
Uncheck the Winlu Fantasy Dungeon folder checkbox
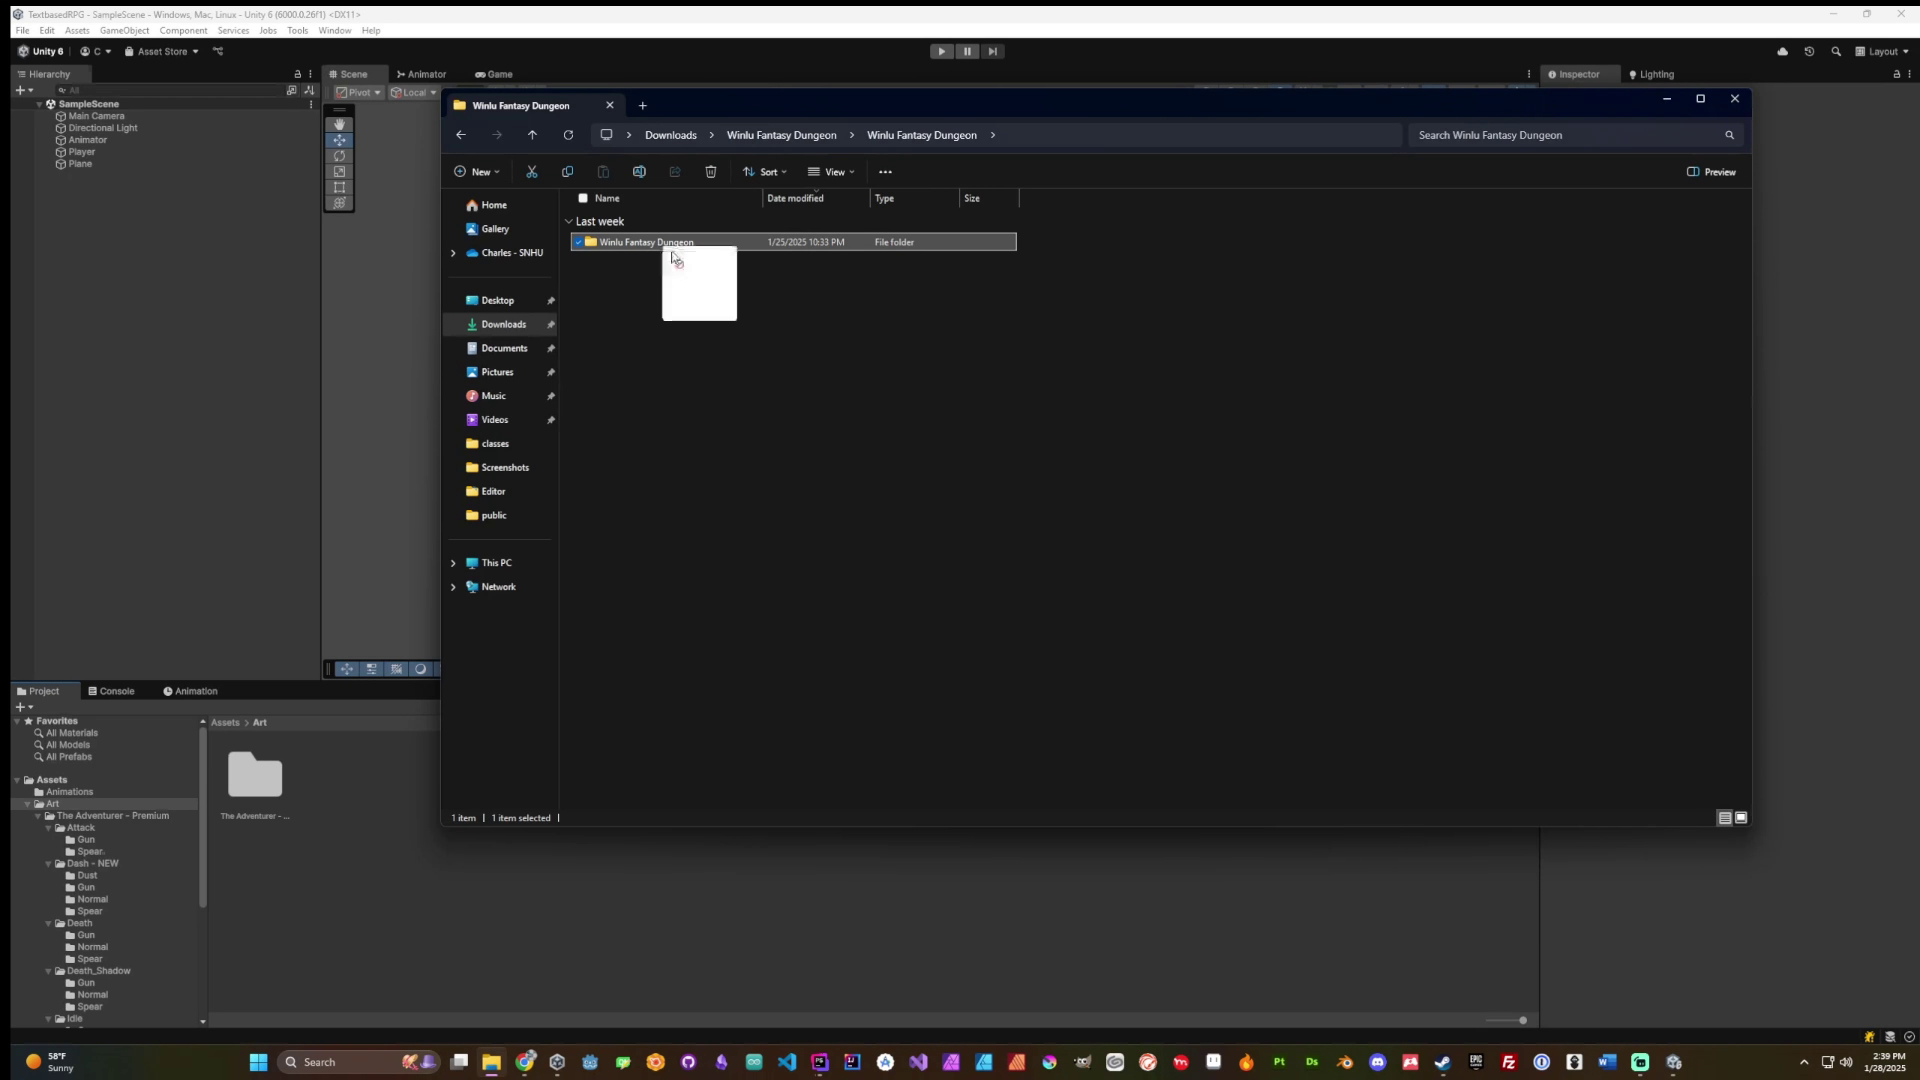click(578, 242)
